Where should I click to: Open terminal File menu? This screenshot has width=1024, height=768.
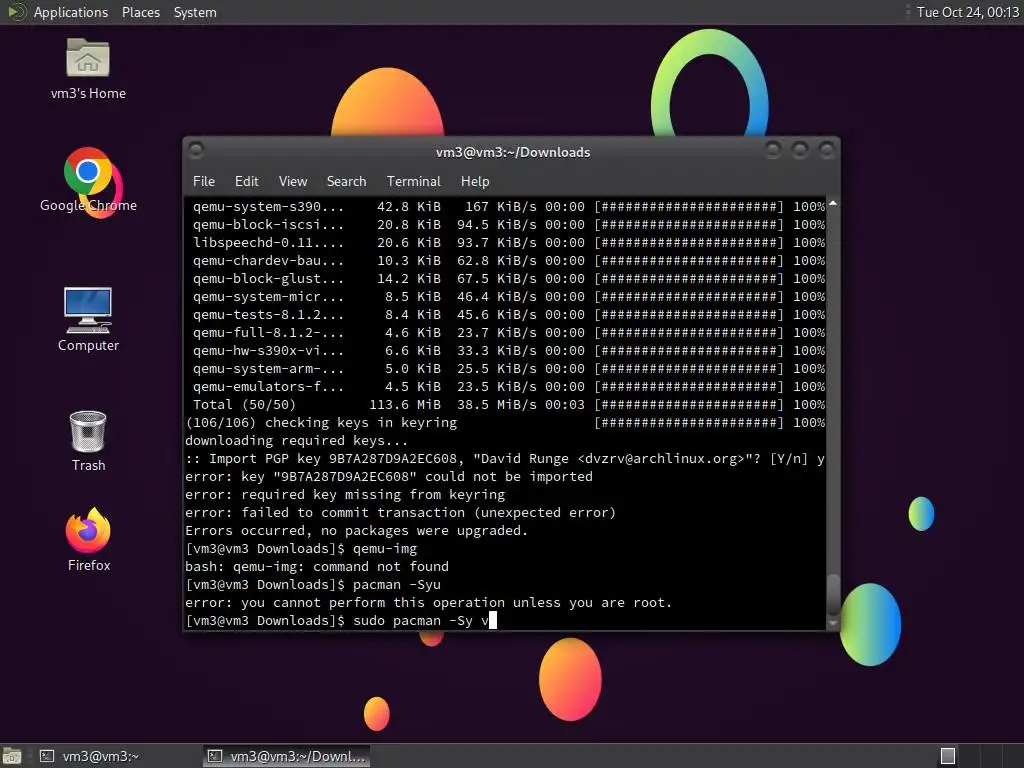tap(204, 182)
